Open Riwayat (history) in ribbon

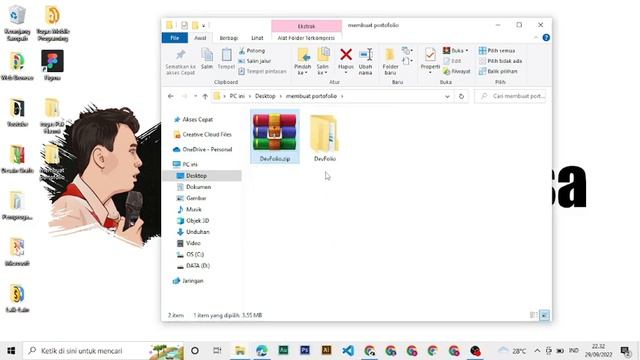tap(457, 71)
